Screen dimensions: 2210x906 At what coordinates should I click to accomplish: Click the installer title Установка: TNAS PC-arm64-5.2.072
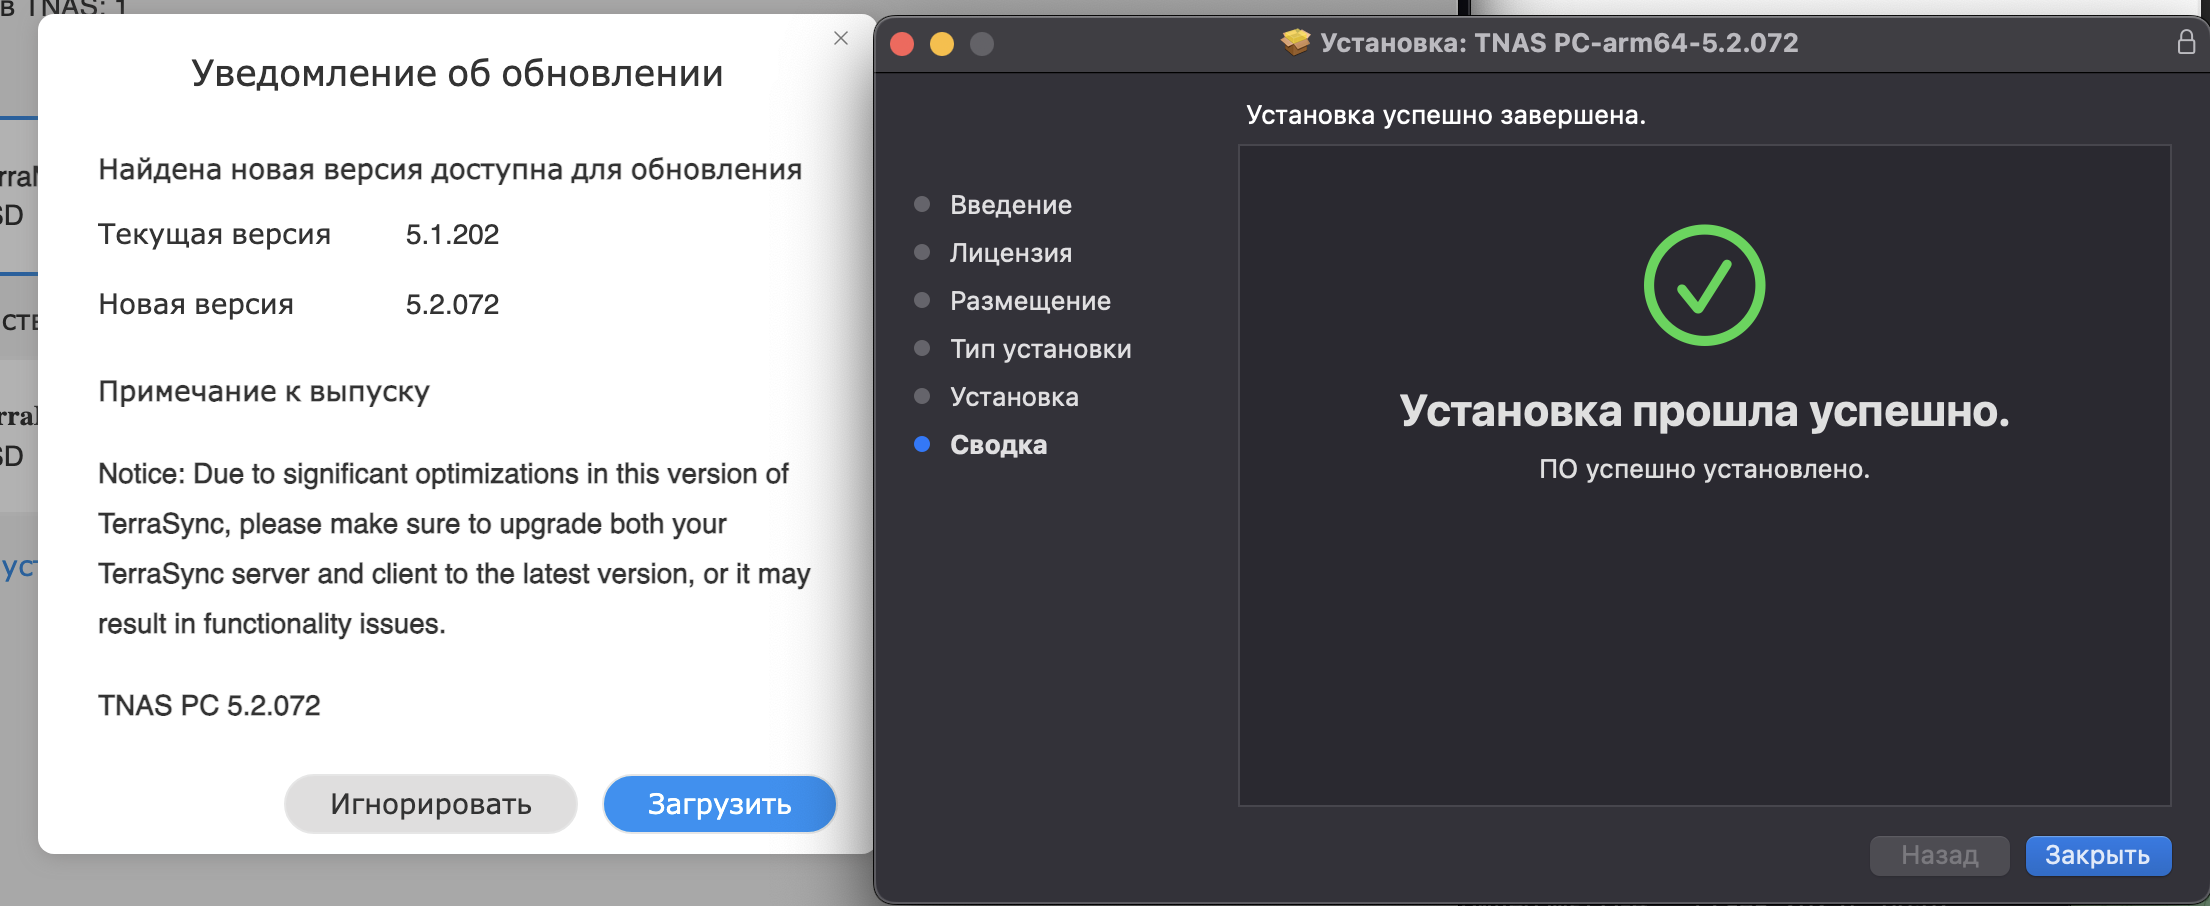coord(1559,43)
